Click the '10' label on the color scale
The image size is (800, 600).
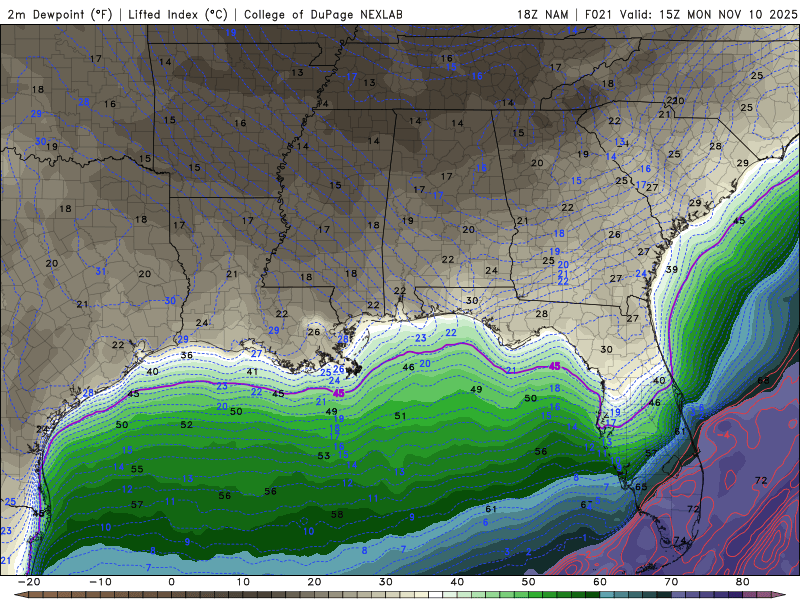243,582
